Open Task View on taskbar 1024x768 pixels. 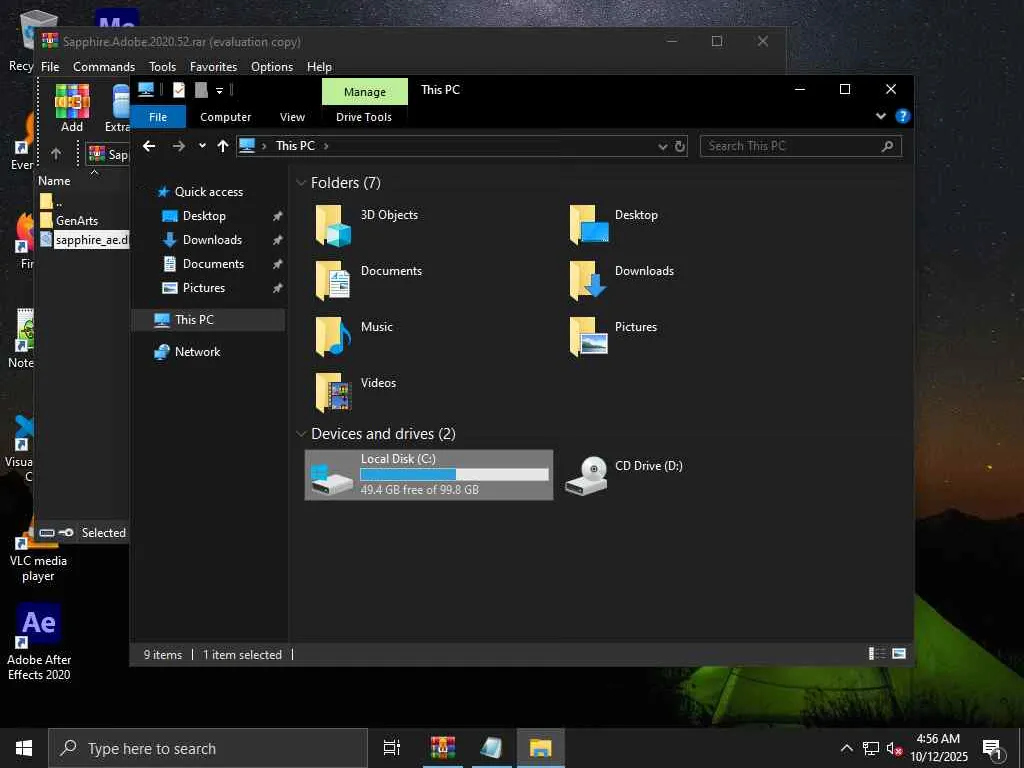pos(392,748)
